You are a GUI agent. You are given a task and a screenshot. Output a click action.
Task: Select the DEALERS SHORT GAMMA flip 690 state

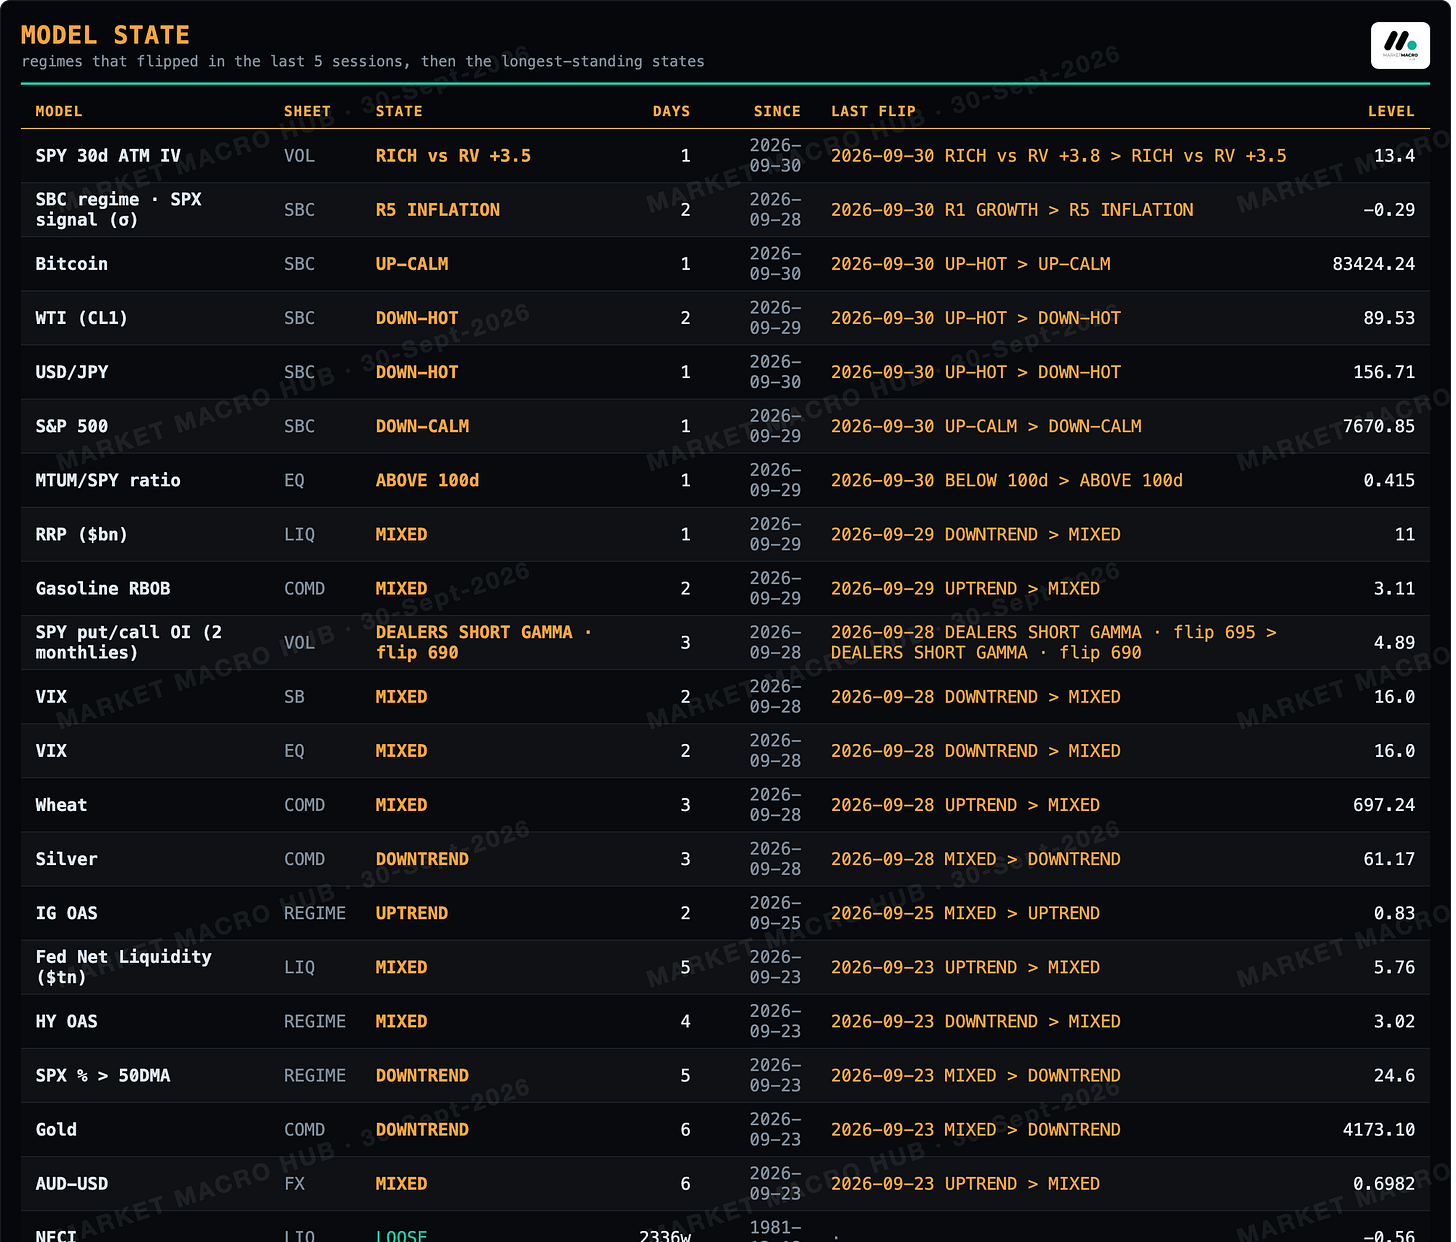click(484, 642)
